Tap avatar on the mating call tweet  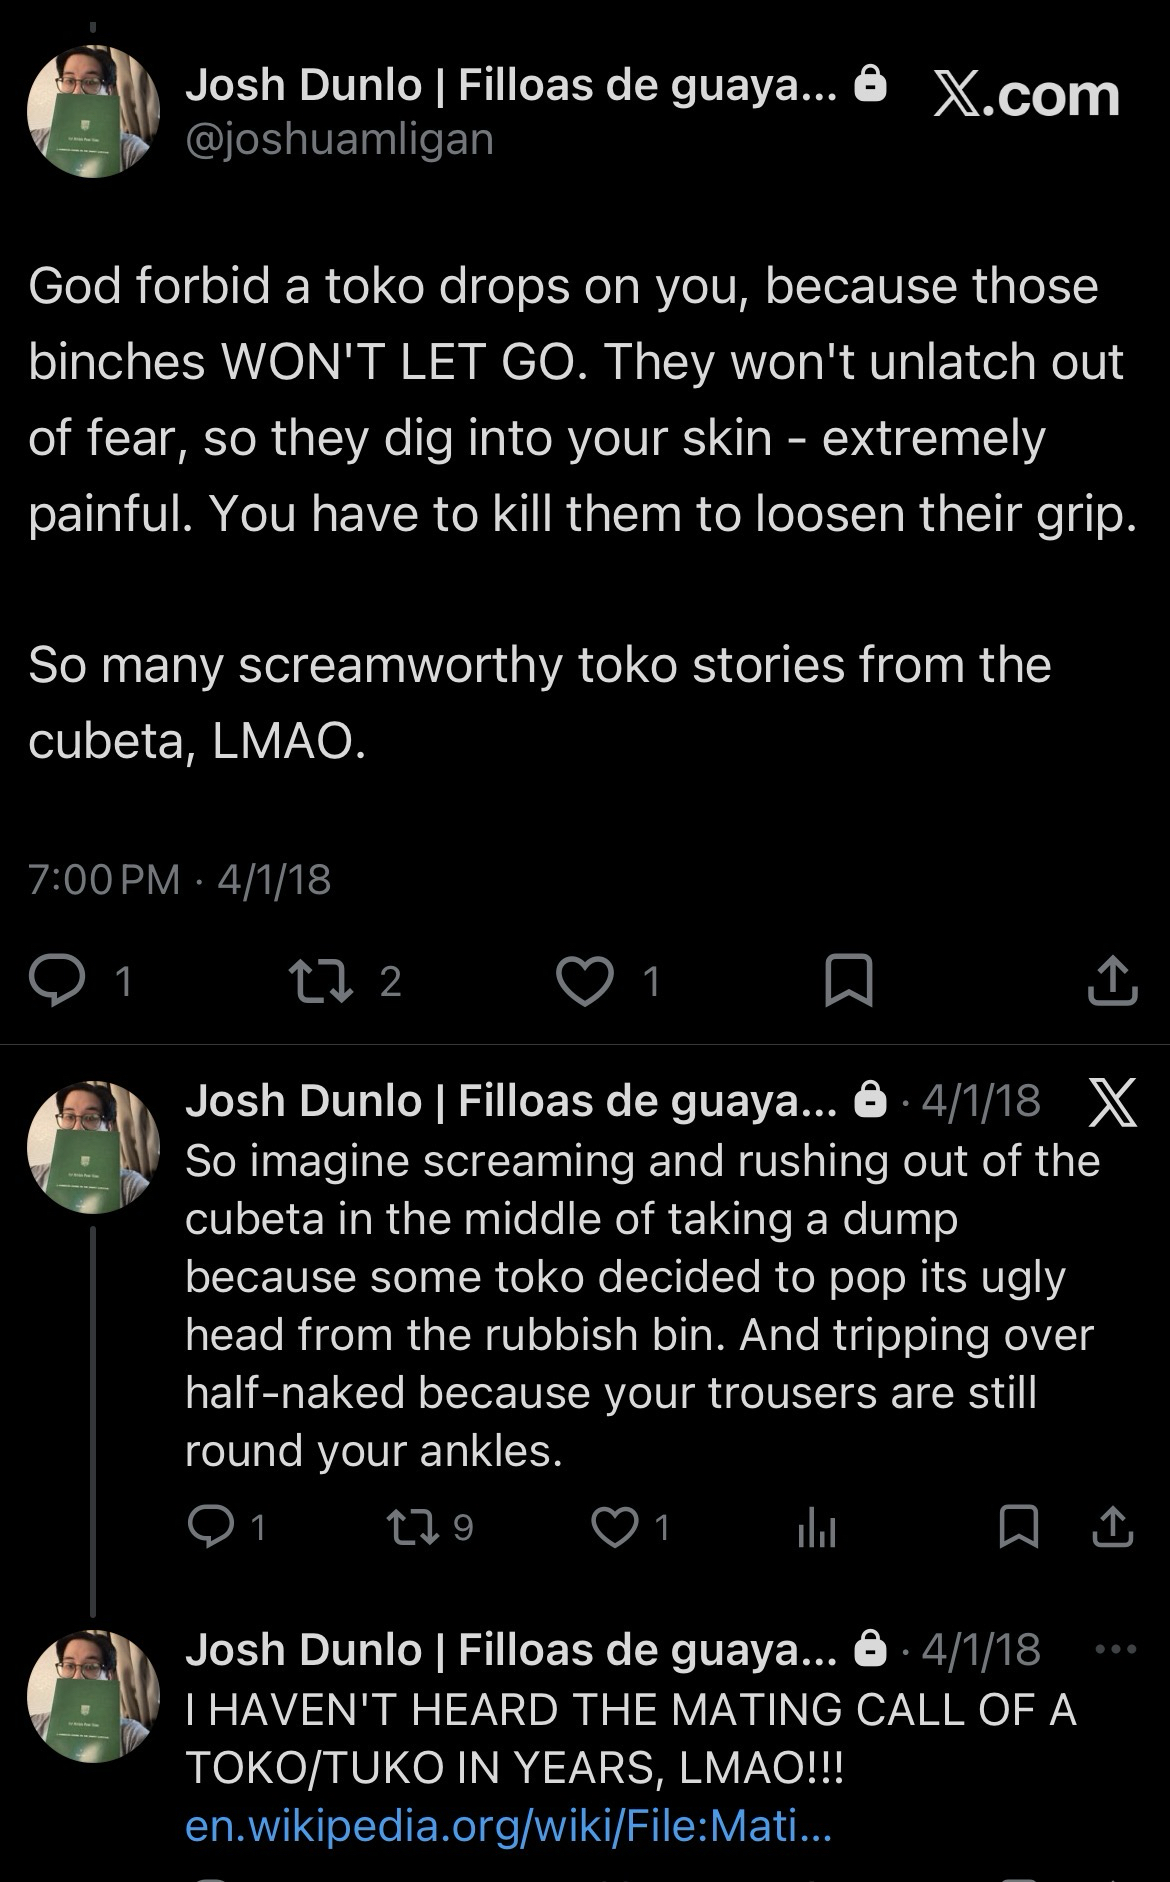point(93,1696)
